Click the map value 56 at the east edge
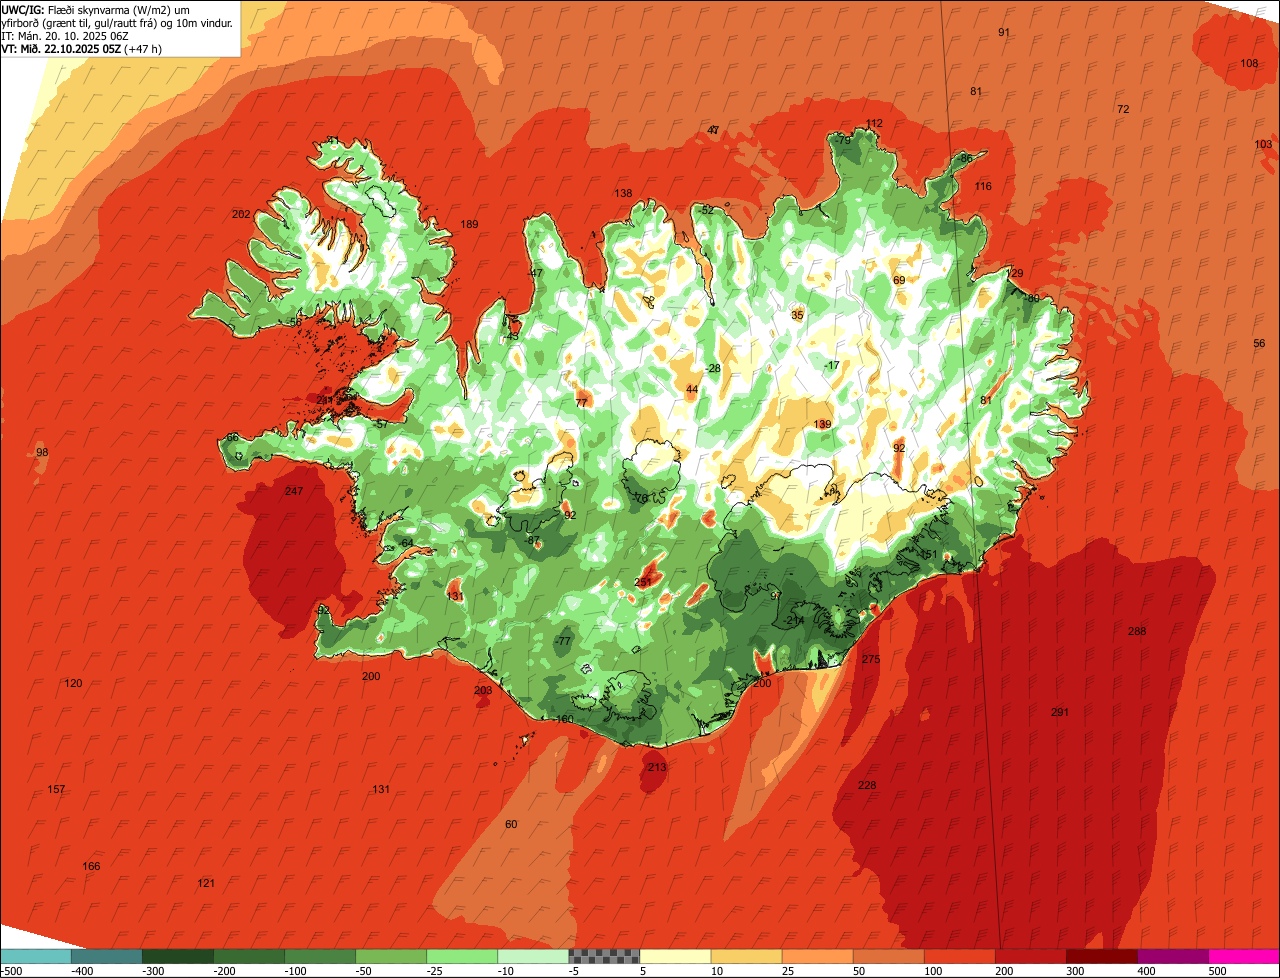Image resolution: width=1280 pixels, height=978 pixels. click(1259, 343)
